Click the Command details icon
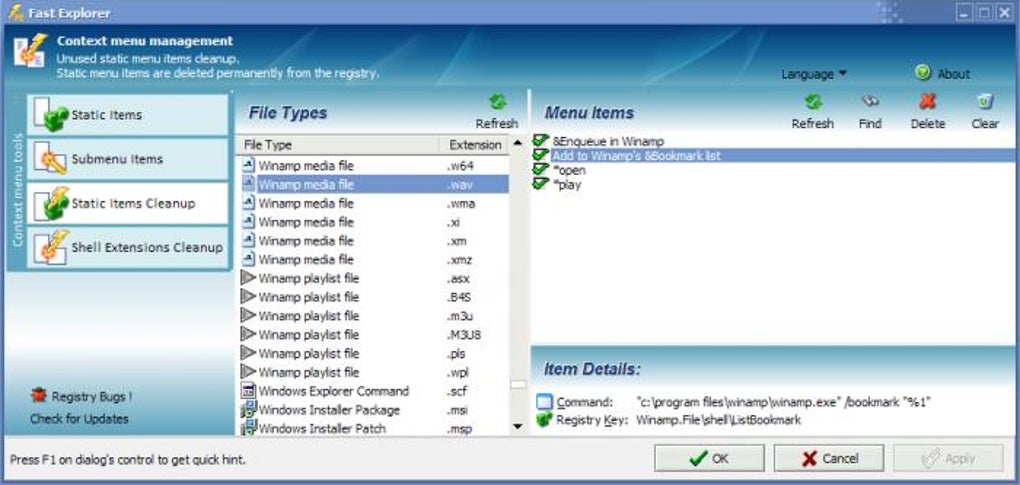 544,402
